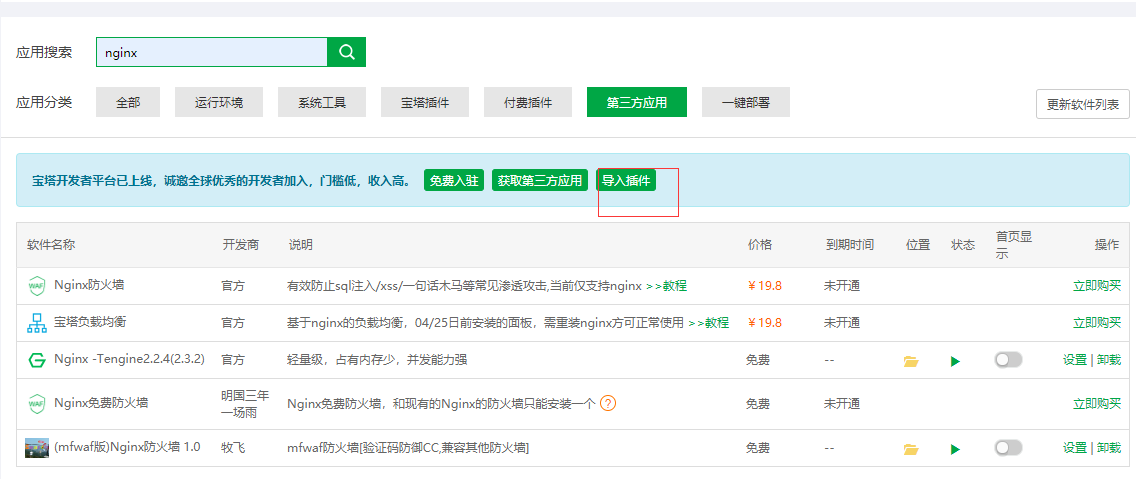
Task: Click the 价格 column header
Action: (759, 245)
